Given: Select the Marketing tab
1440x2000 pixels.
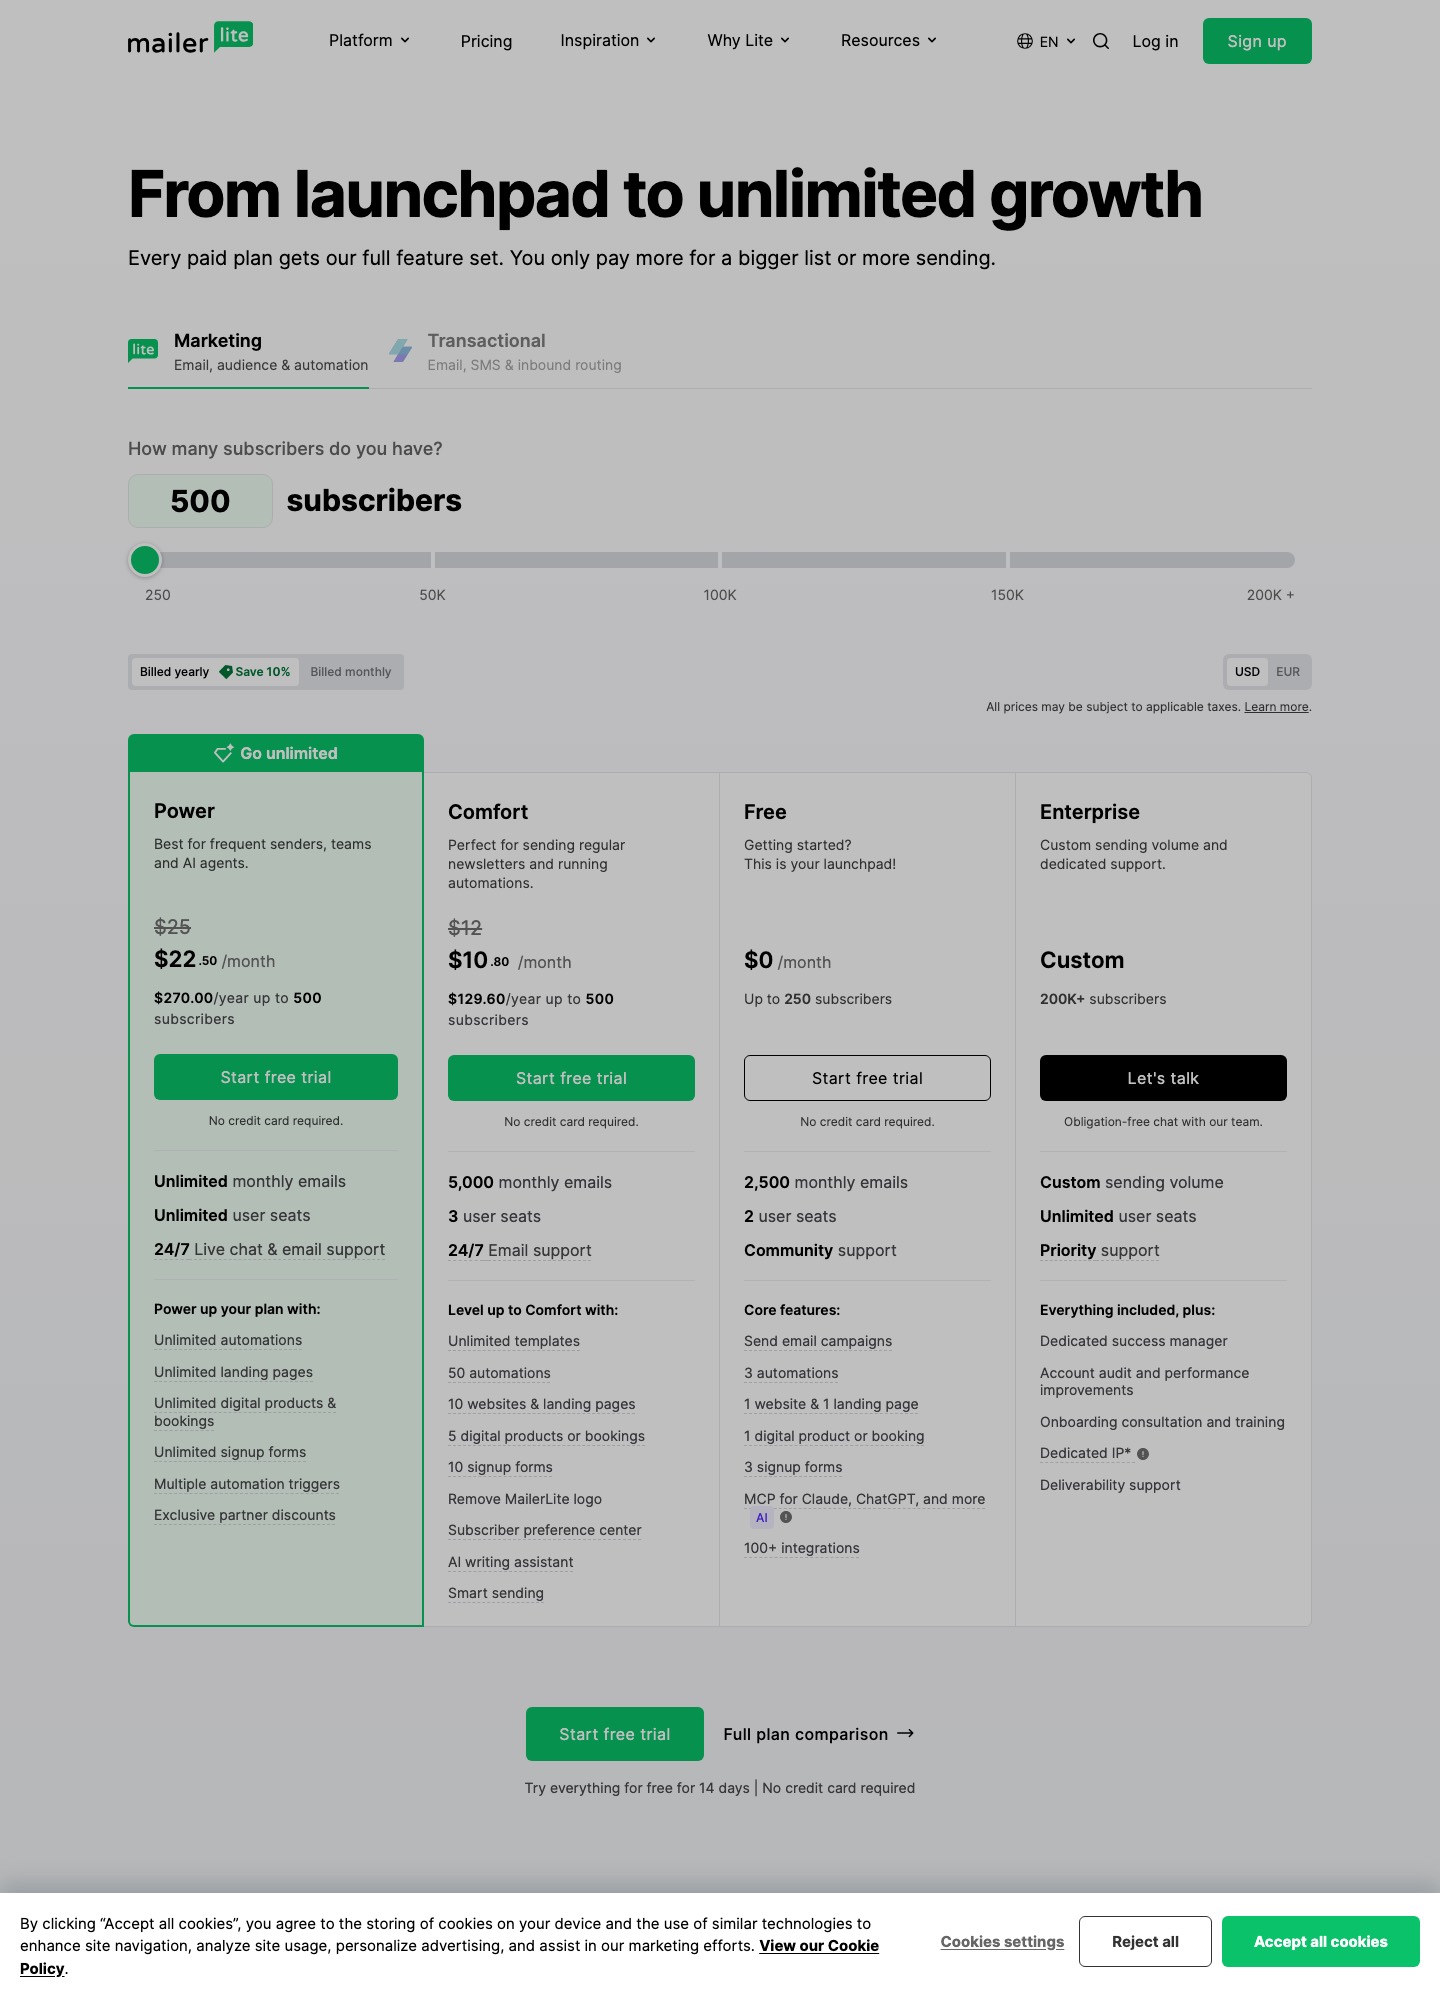Looking at the screenshot, I should [x=248, y=352].
